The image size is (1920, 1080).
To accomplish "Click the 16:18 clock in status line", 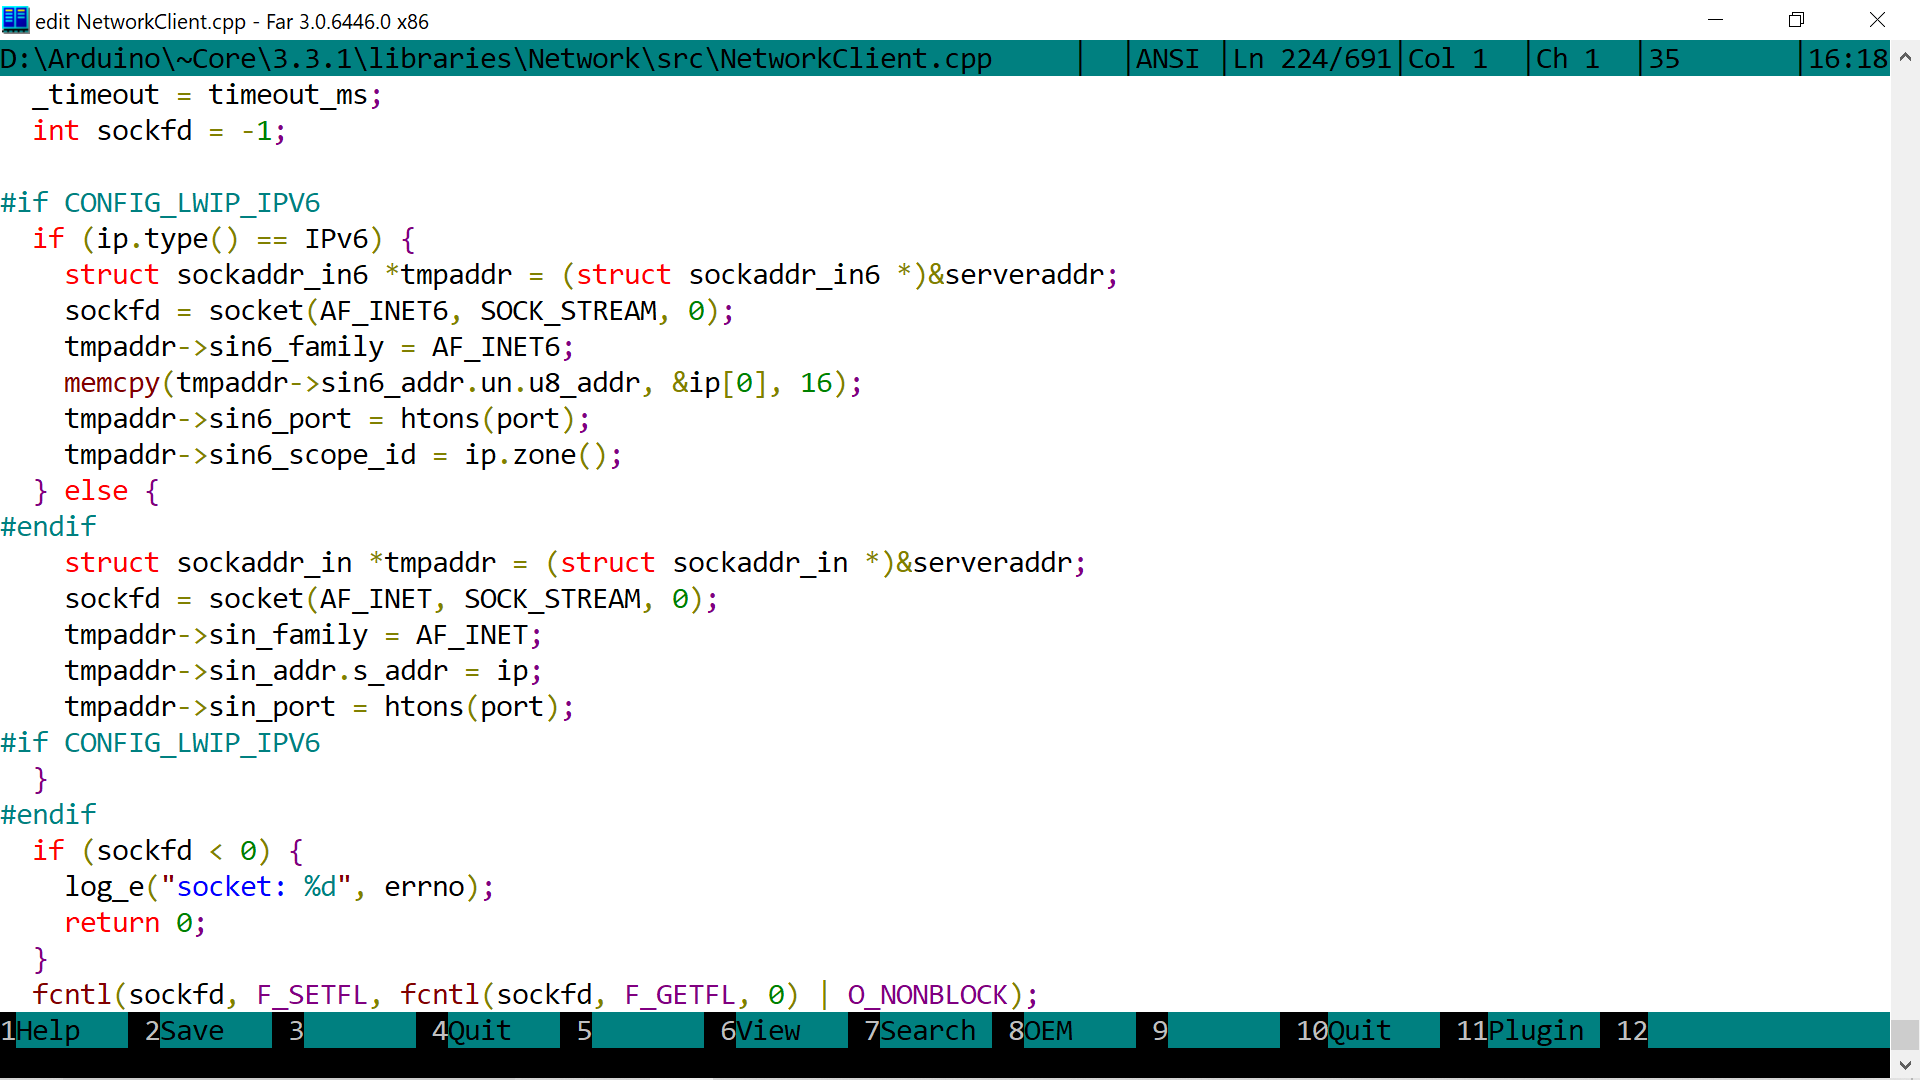I will [x=1847, y=59].
